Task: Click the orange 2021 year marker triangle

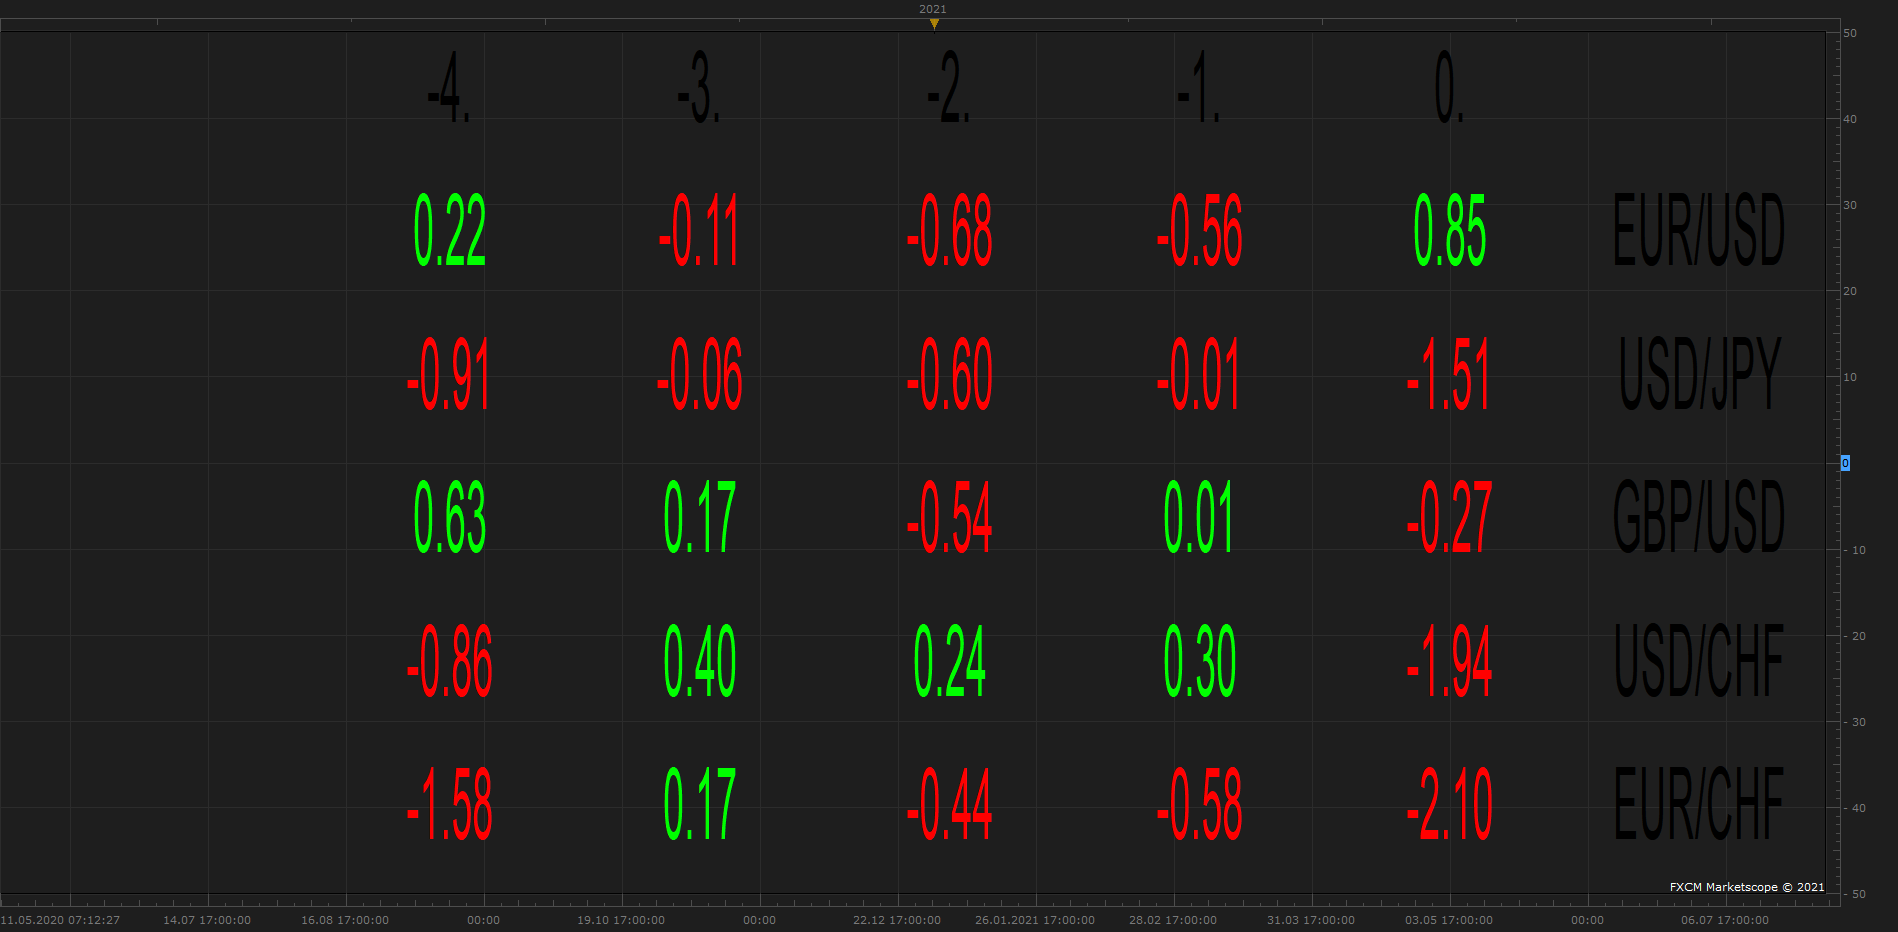Action: point(934,24)
